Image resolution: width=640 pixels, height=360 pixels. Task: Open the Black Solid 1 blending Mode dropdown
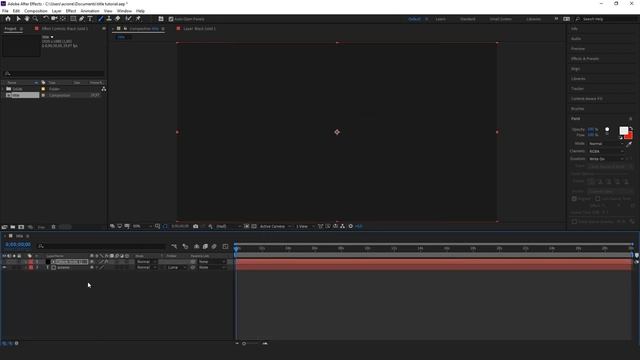point(146,262)
